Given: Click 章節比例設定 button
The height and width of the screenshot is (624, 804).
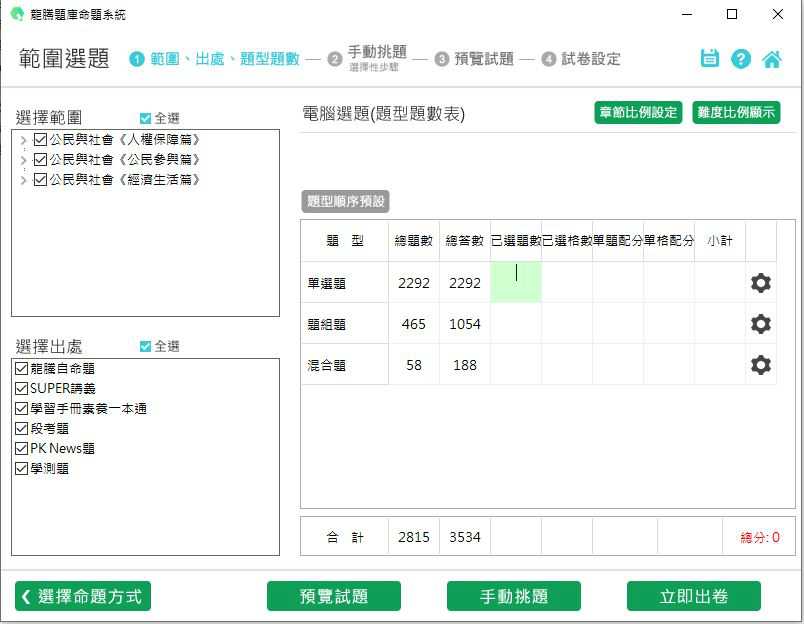Looking at the screenshot, I should pyautogui.click(x=638, y=112).
